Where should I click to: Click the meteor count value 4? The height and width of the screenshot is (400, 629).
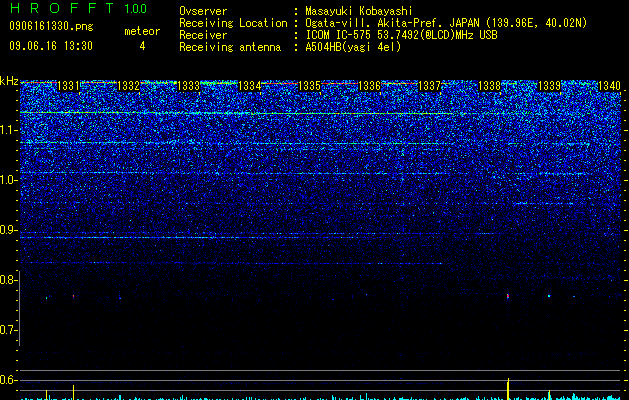click(142, 46)
